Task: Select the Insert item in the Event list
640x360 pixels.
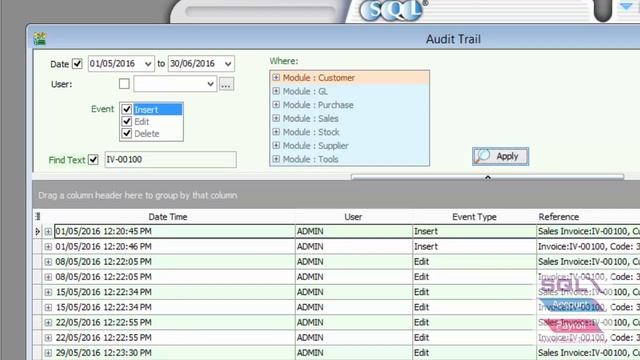Action: pyautogui.click(x=158, y=109)
